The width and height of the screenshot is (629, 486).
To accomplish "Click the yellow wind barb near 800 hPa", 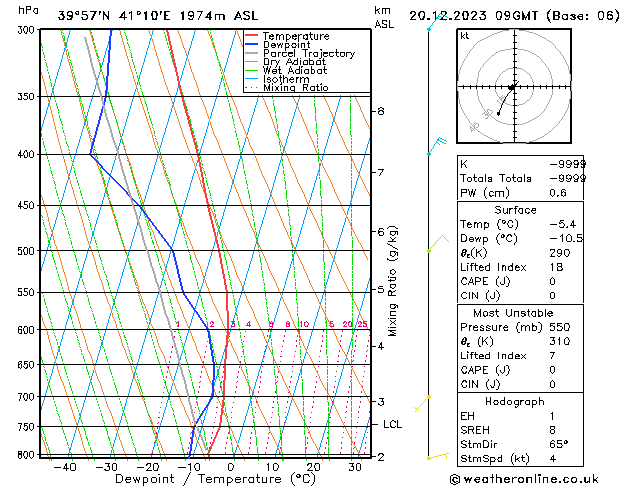I will (x=436, y=456).
